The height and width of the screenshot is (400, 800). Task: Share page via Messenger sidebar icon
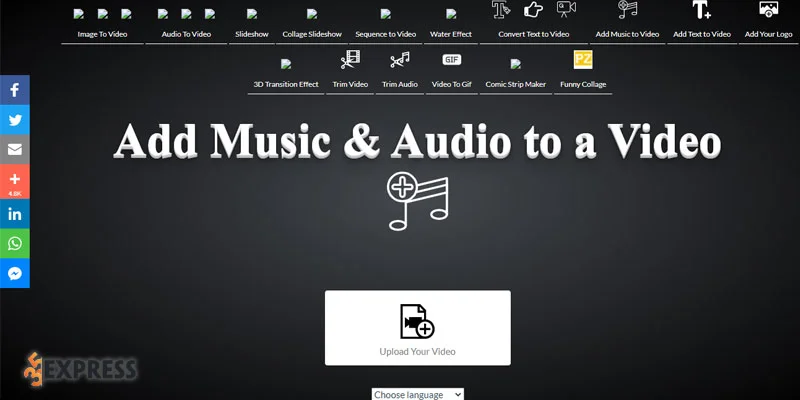click(15, 273)
